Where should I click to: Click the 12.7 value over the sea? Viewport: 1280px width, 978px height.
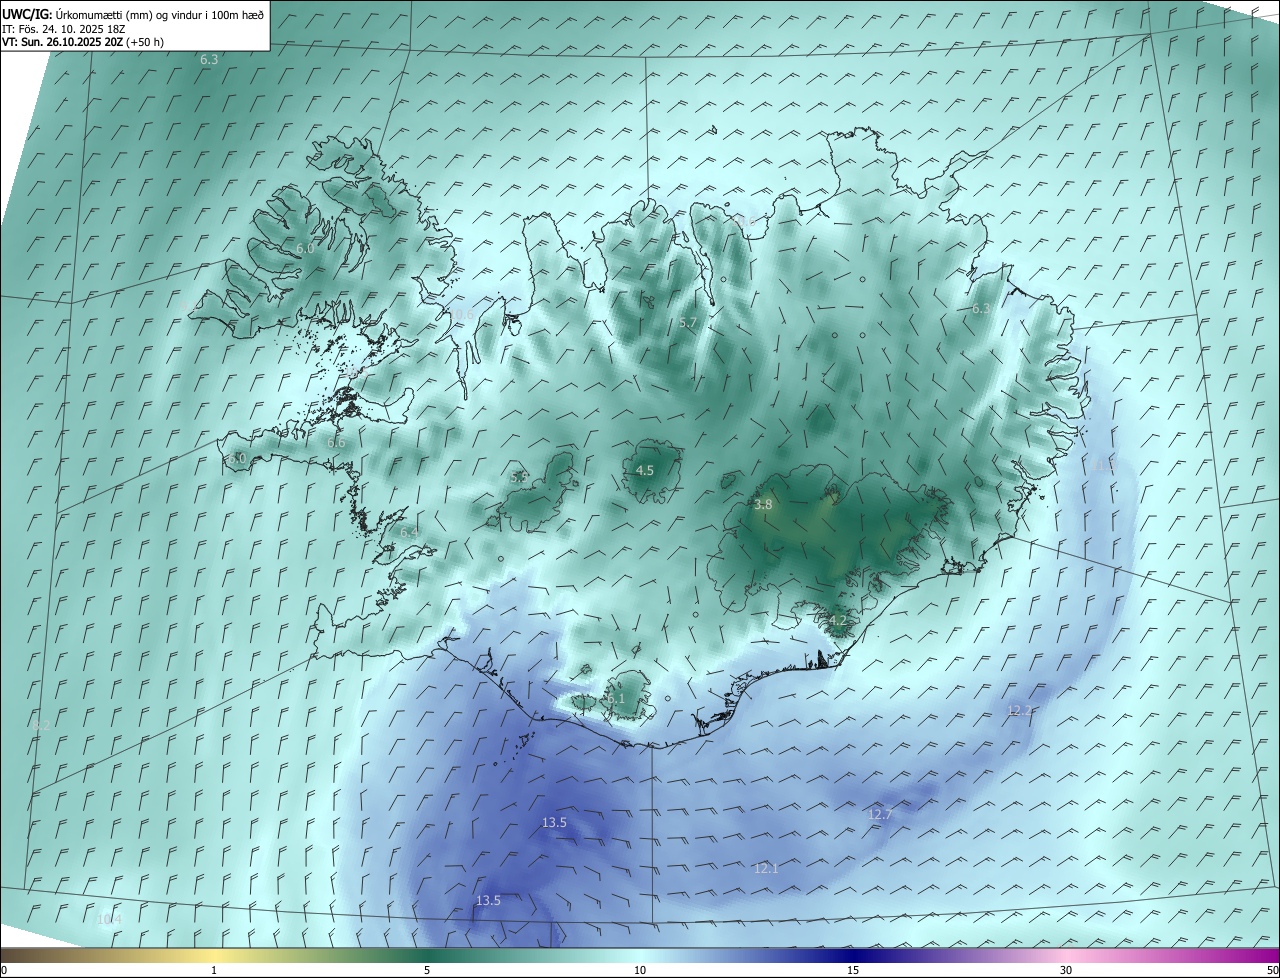pyautogui.click(x=879, y=814)
